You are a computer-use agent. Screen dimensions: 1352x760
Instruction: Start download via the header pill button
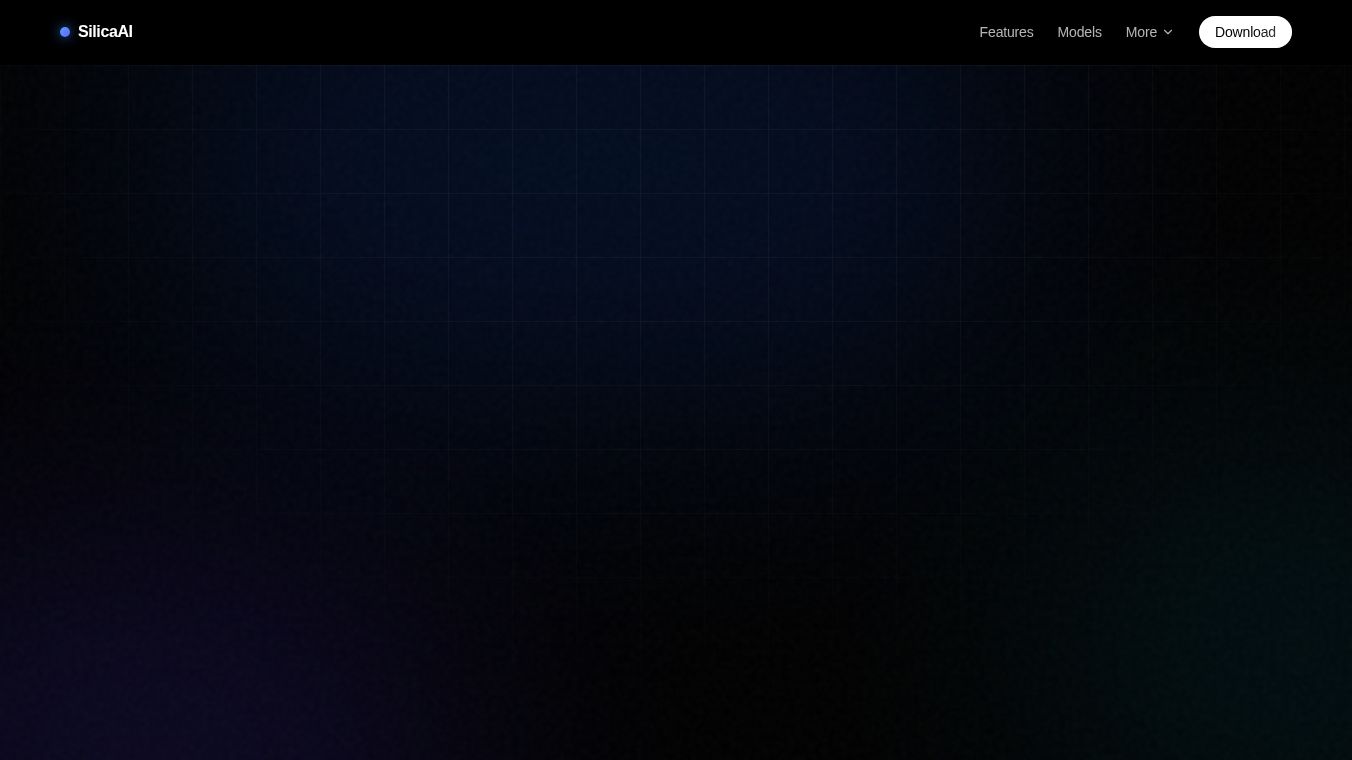(1245, 32)
